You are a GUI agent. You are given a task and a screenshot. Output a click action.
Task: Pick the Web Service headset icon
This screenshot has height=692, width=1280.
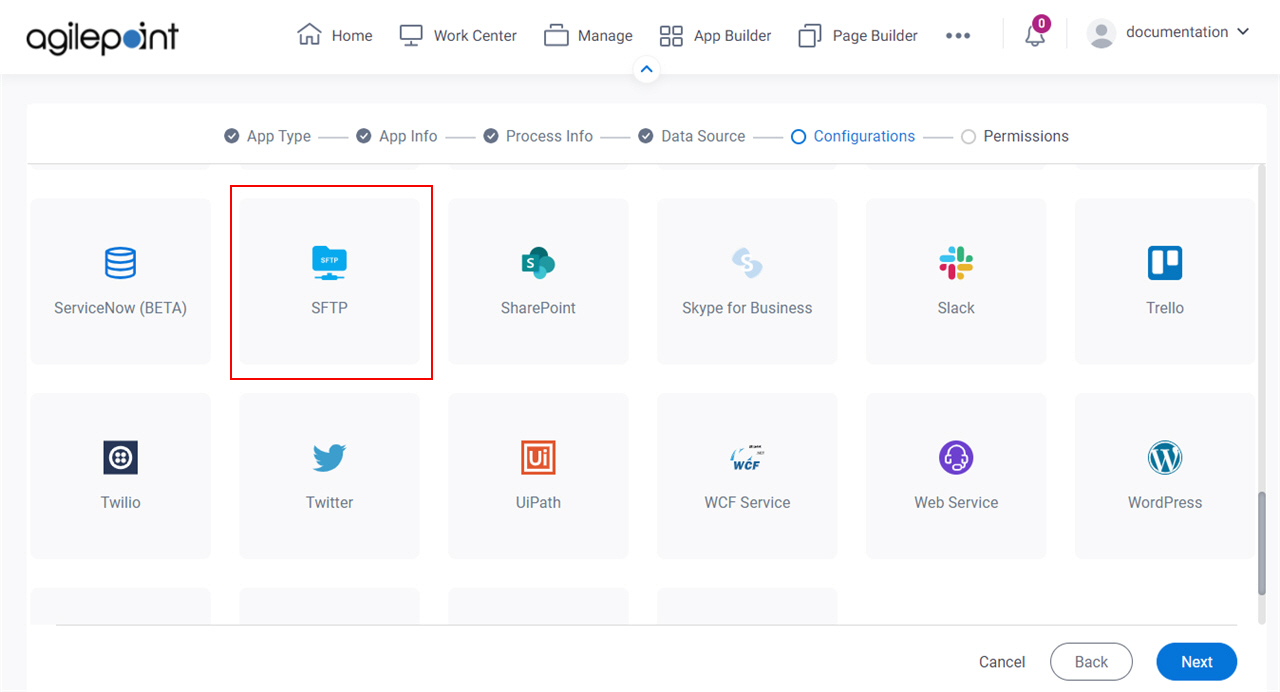956,457
